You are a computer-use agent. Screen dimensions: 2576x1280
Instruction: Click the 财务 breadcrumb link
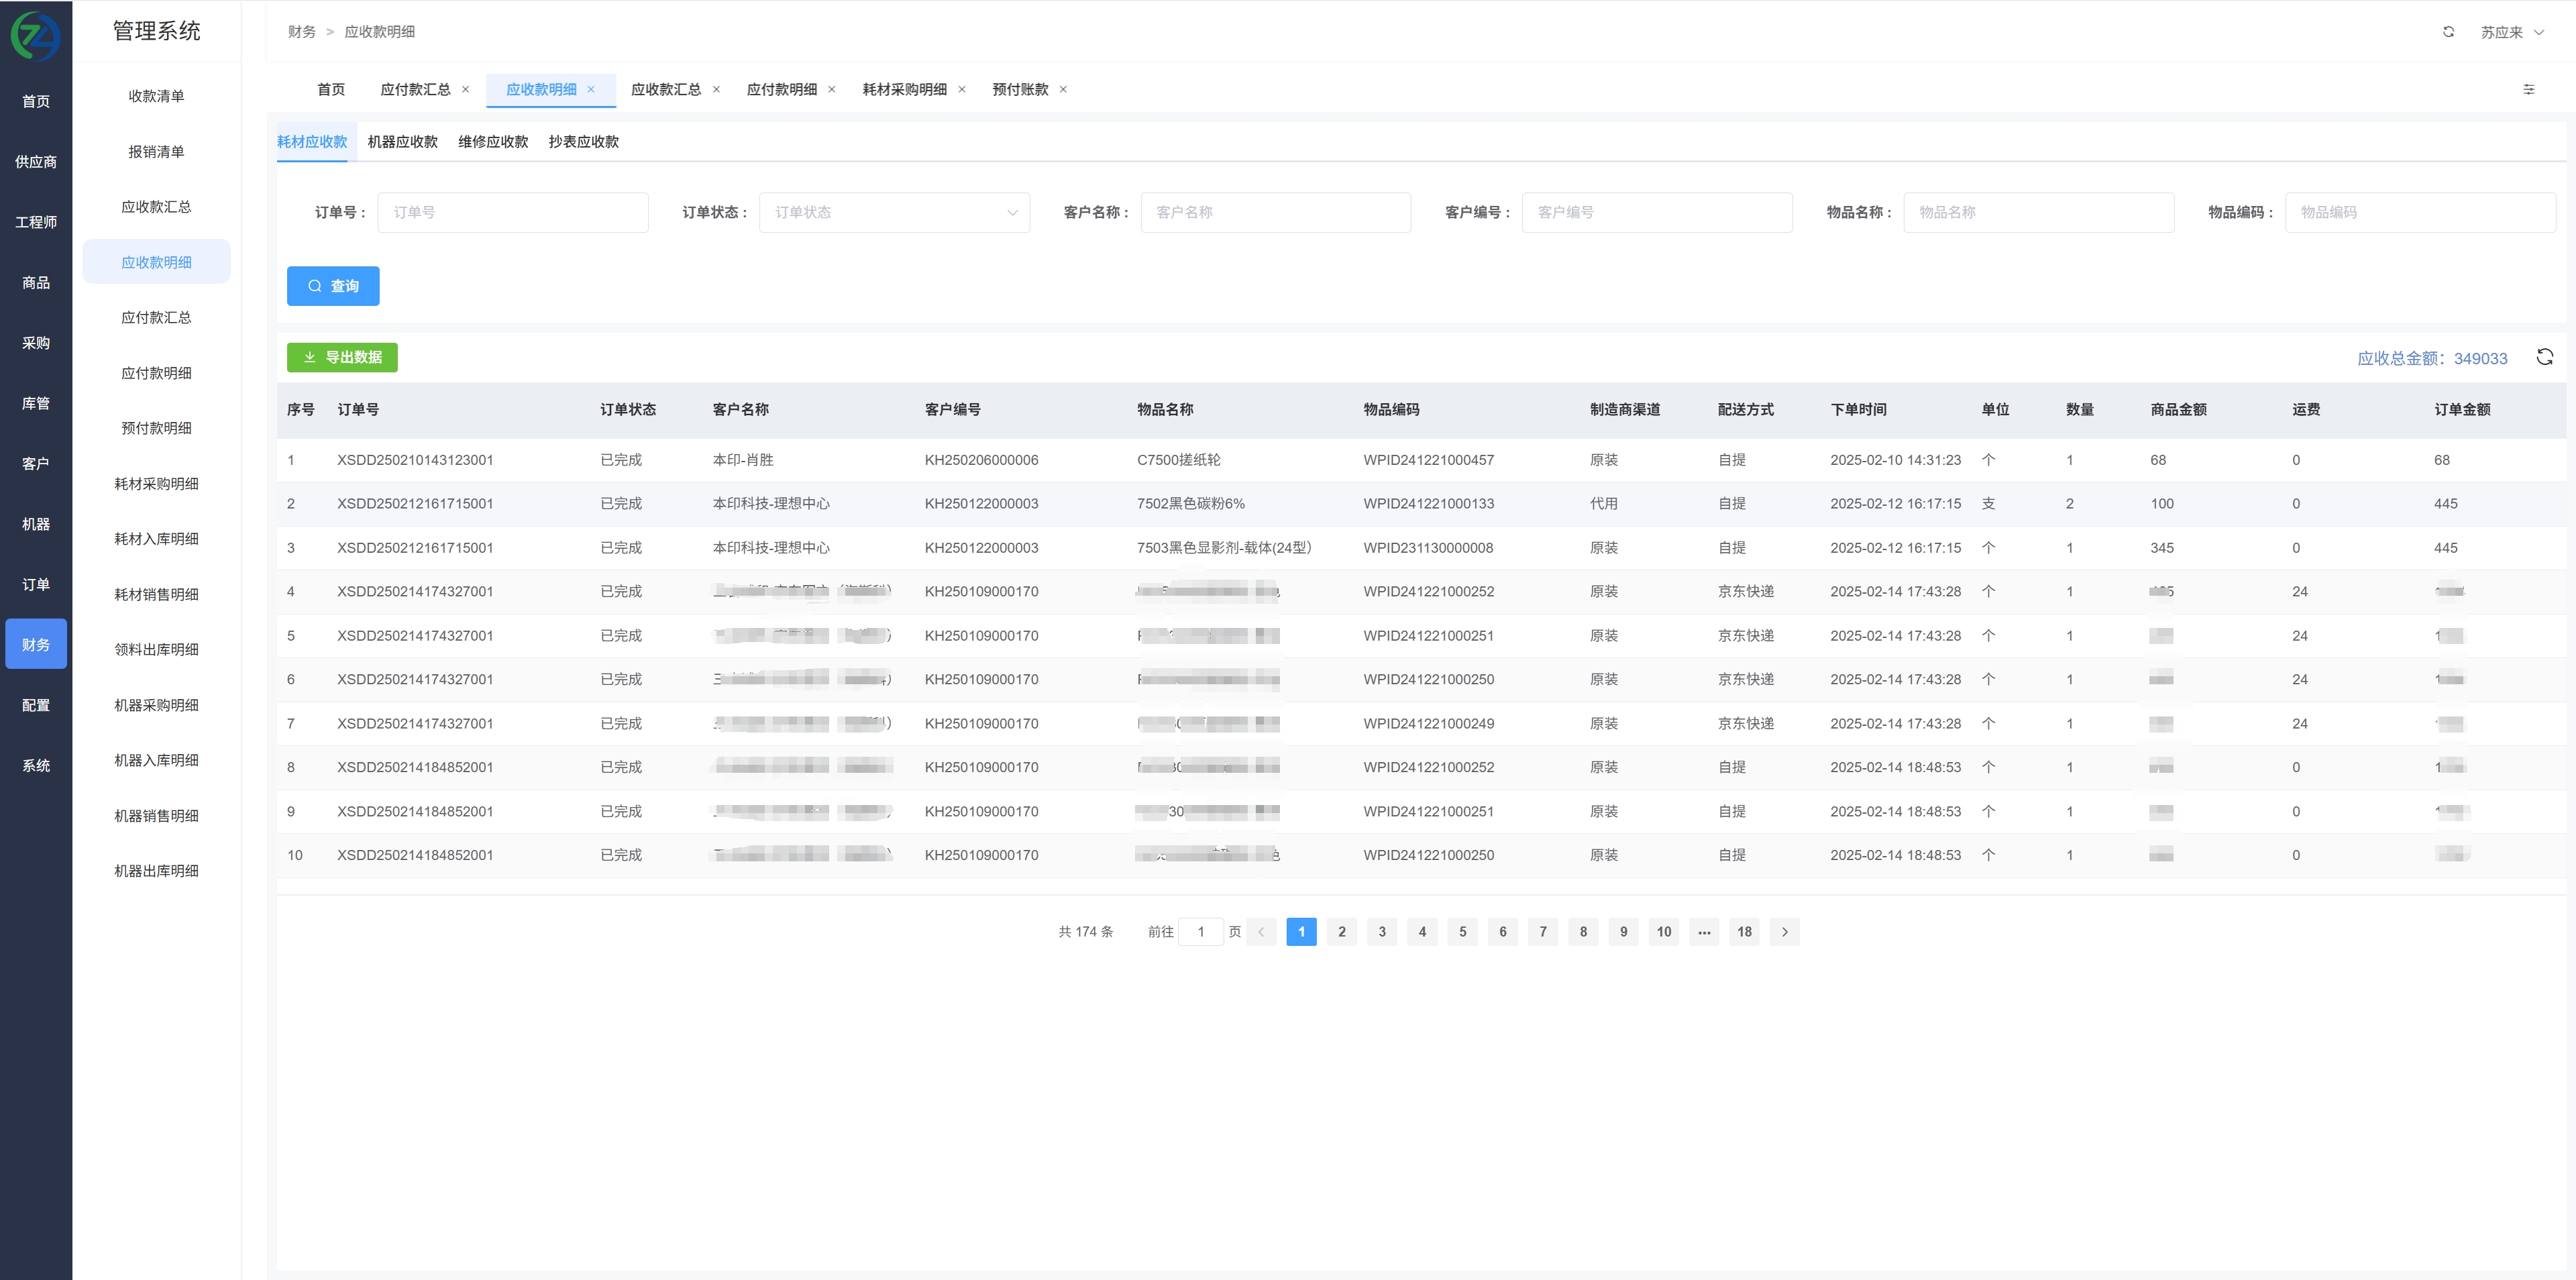click(302, 32)
